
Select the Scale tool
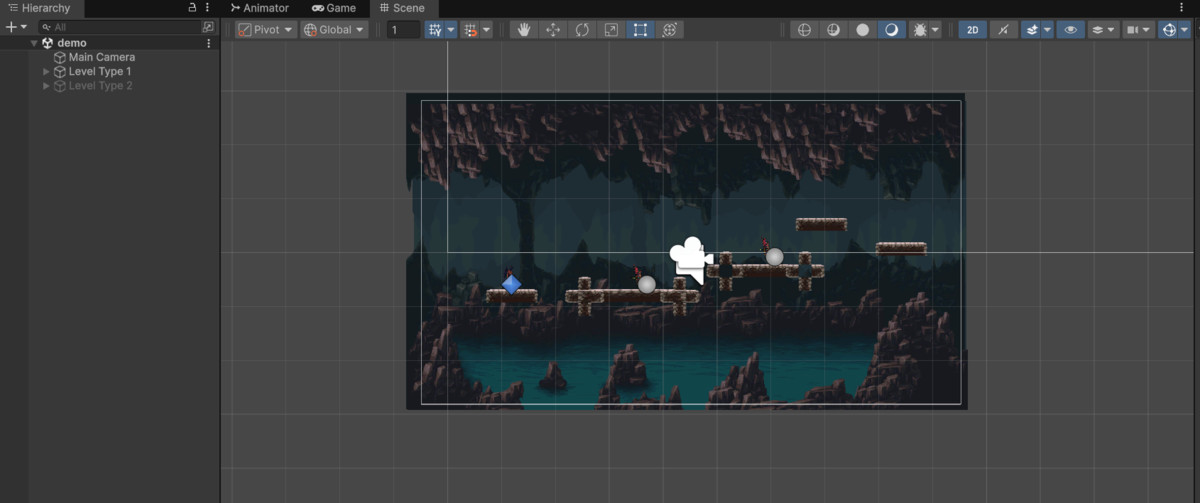click(x=611, y=30)
